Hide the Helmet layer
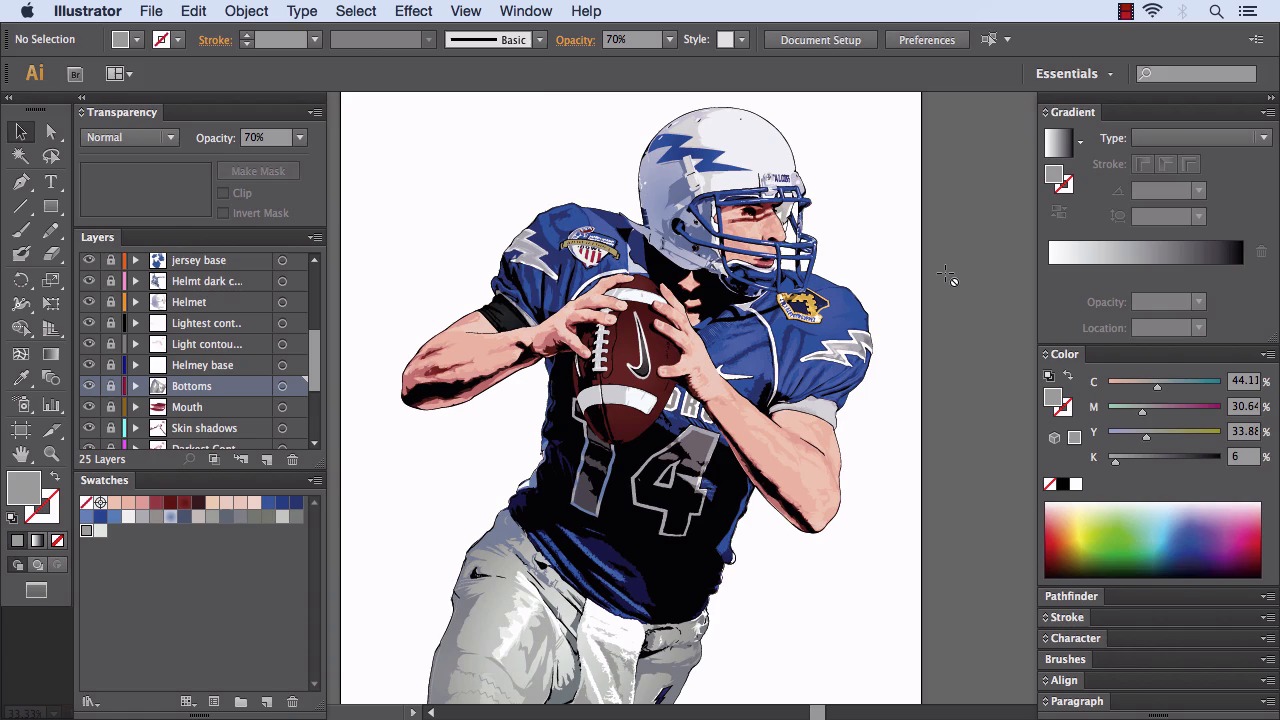 tap(89, 302)
